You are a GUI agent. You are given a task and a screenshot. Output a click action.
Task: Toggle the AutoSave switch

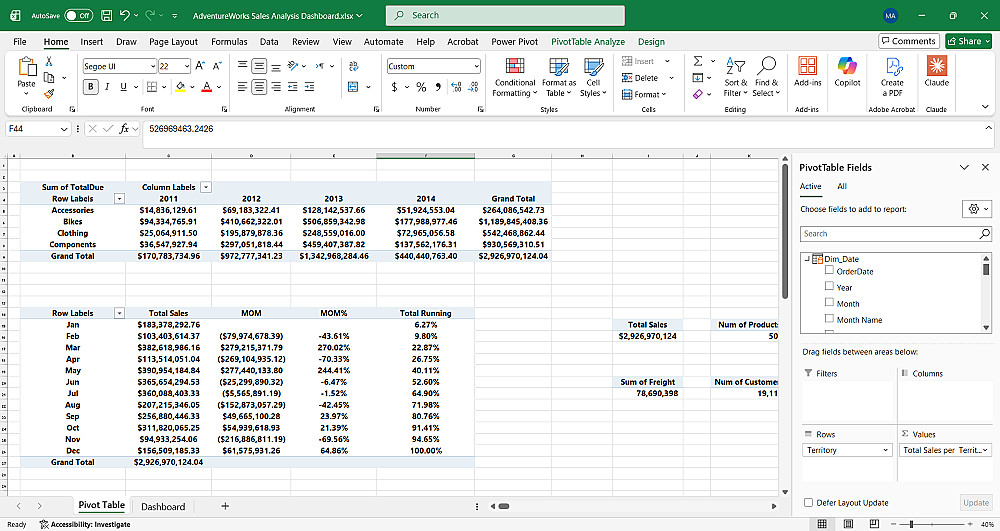tap(78, 15)
